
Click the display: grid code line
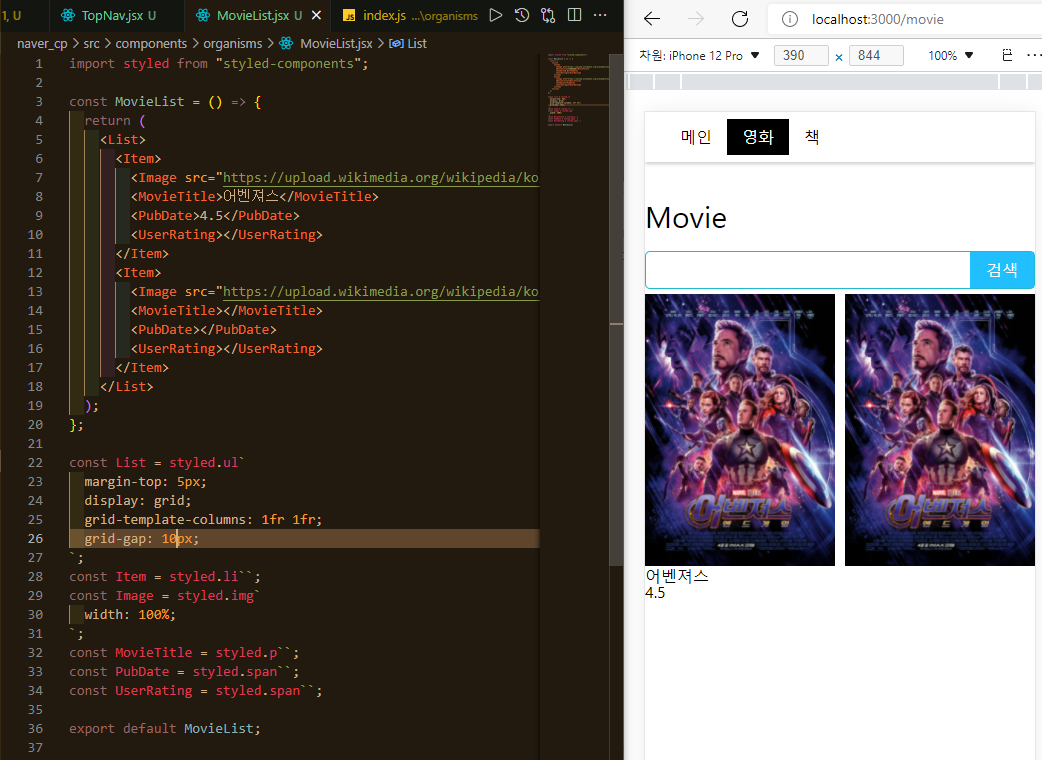coord(138,500)
